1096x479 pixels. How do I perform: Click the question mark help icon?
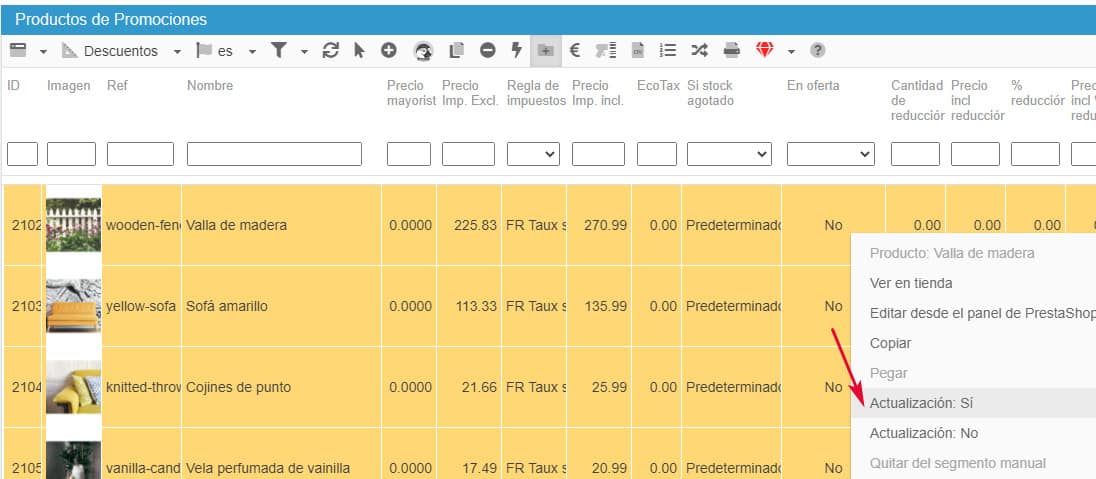point(817,50)
